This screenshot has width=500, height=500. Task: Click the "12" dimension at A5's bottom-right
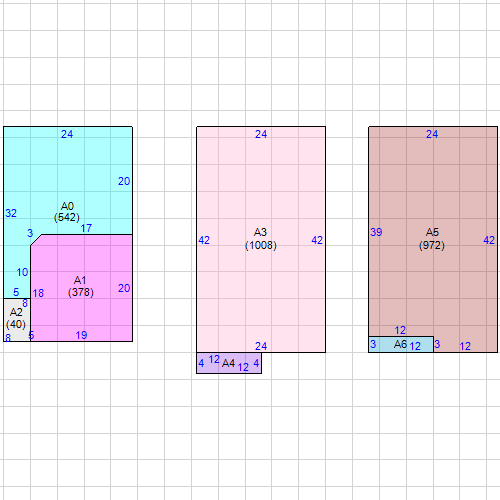point(465,346)
